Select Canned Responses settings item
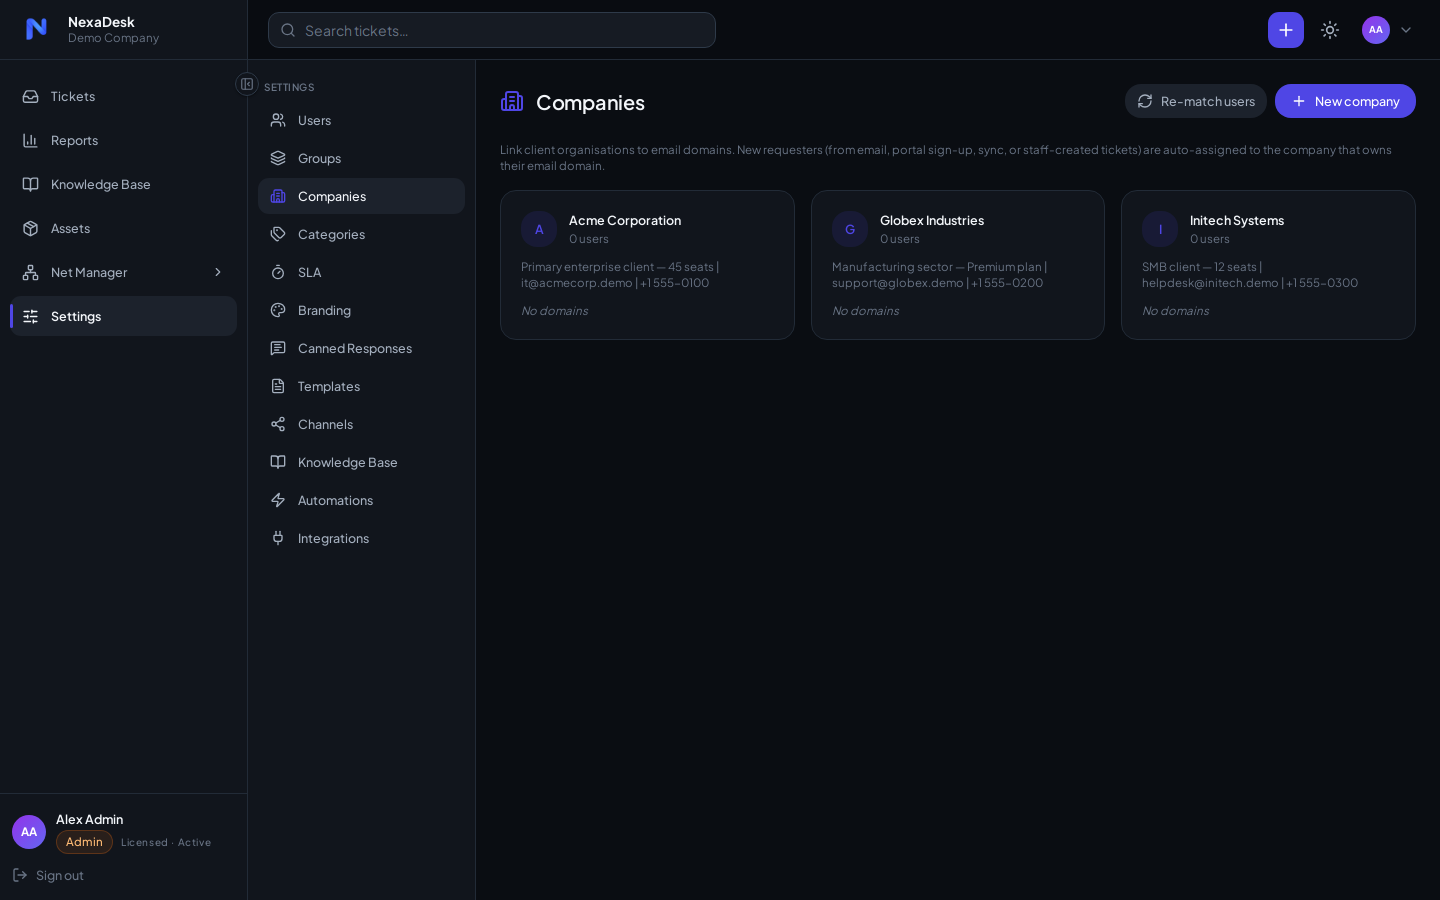 (361, 348)
